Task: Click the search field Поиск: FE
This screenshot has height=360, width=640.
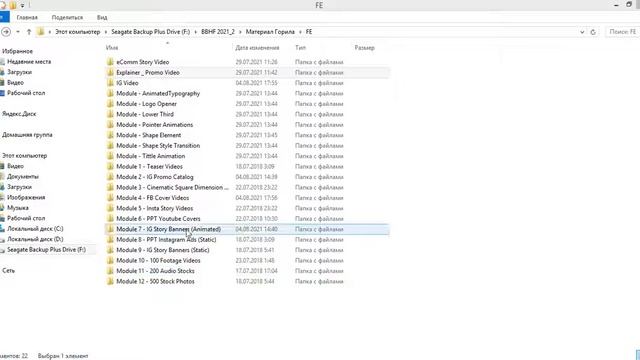Action: (x=622, y=32)
